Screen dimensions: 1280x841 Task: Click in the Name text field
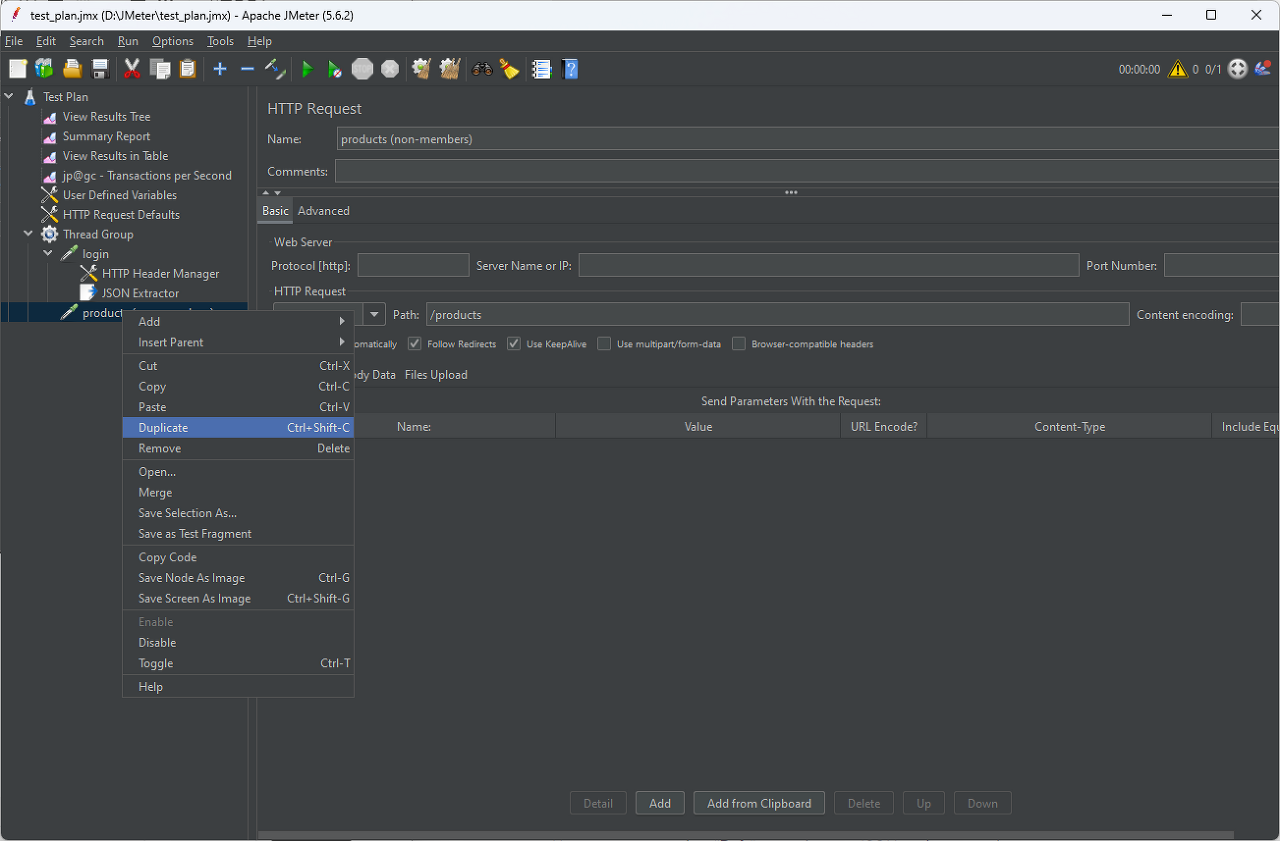(808, 139)
